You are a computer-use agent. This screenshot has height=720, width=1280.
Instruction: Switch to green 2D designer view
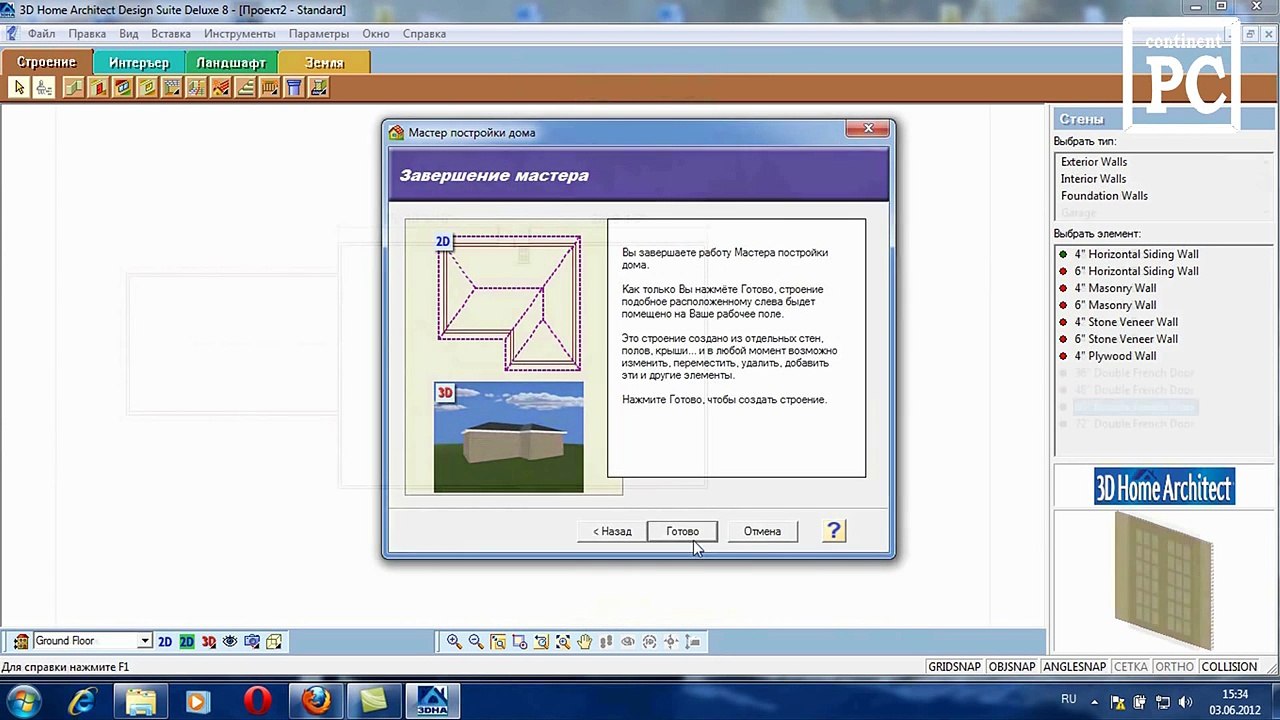coord(187,642)
